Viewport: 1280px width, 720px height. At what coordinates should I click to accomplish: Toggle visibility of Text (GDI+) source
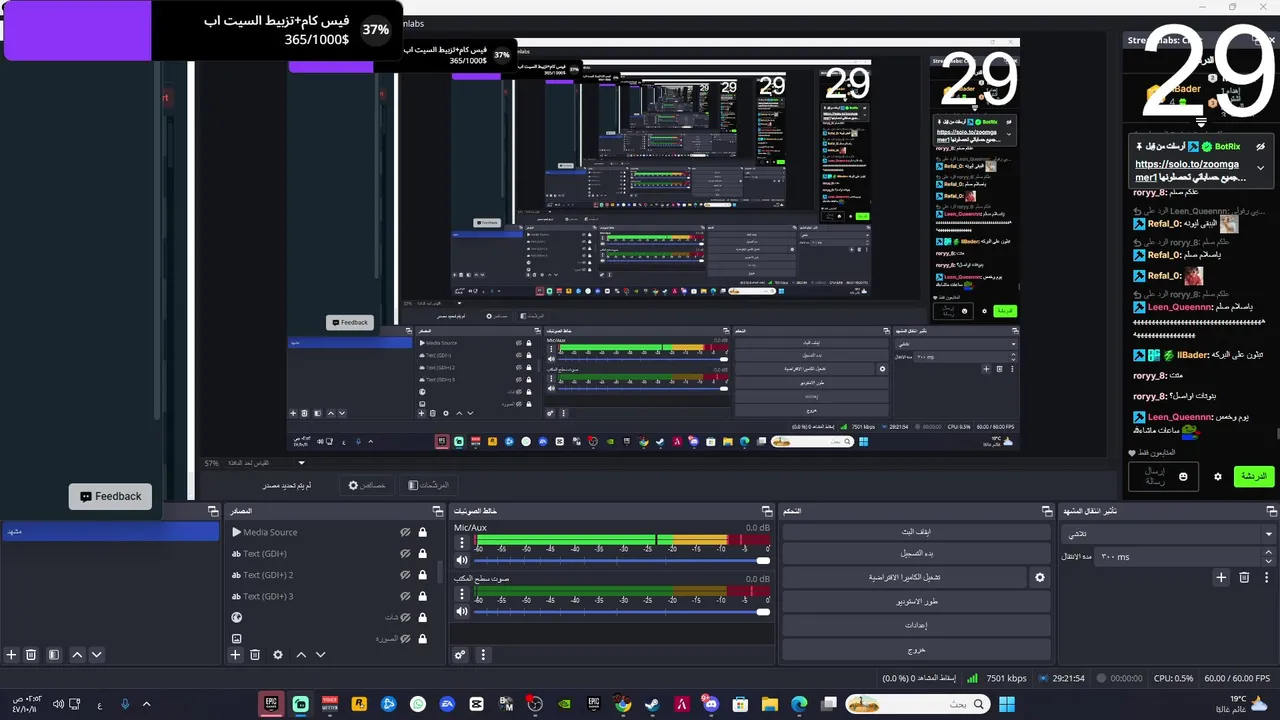tap(406, 554)
